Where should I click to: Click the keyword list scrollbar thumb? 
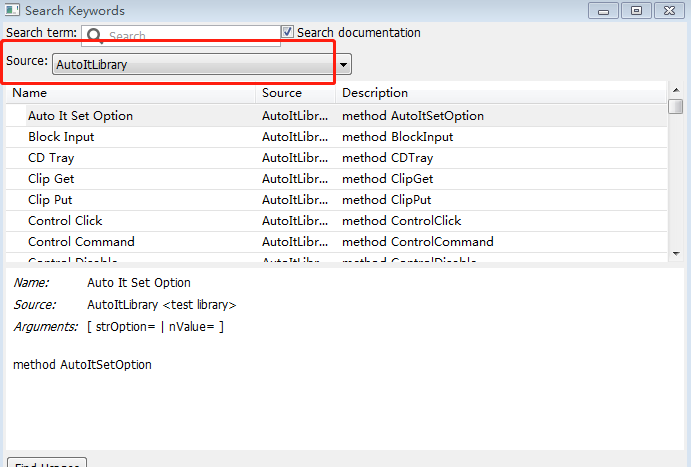click(x=676, y=107)
